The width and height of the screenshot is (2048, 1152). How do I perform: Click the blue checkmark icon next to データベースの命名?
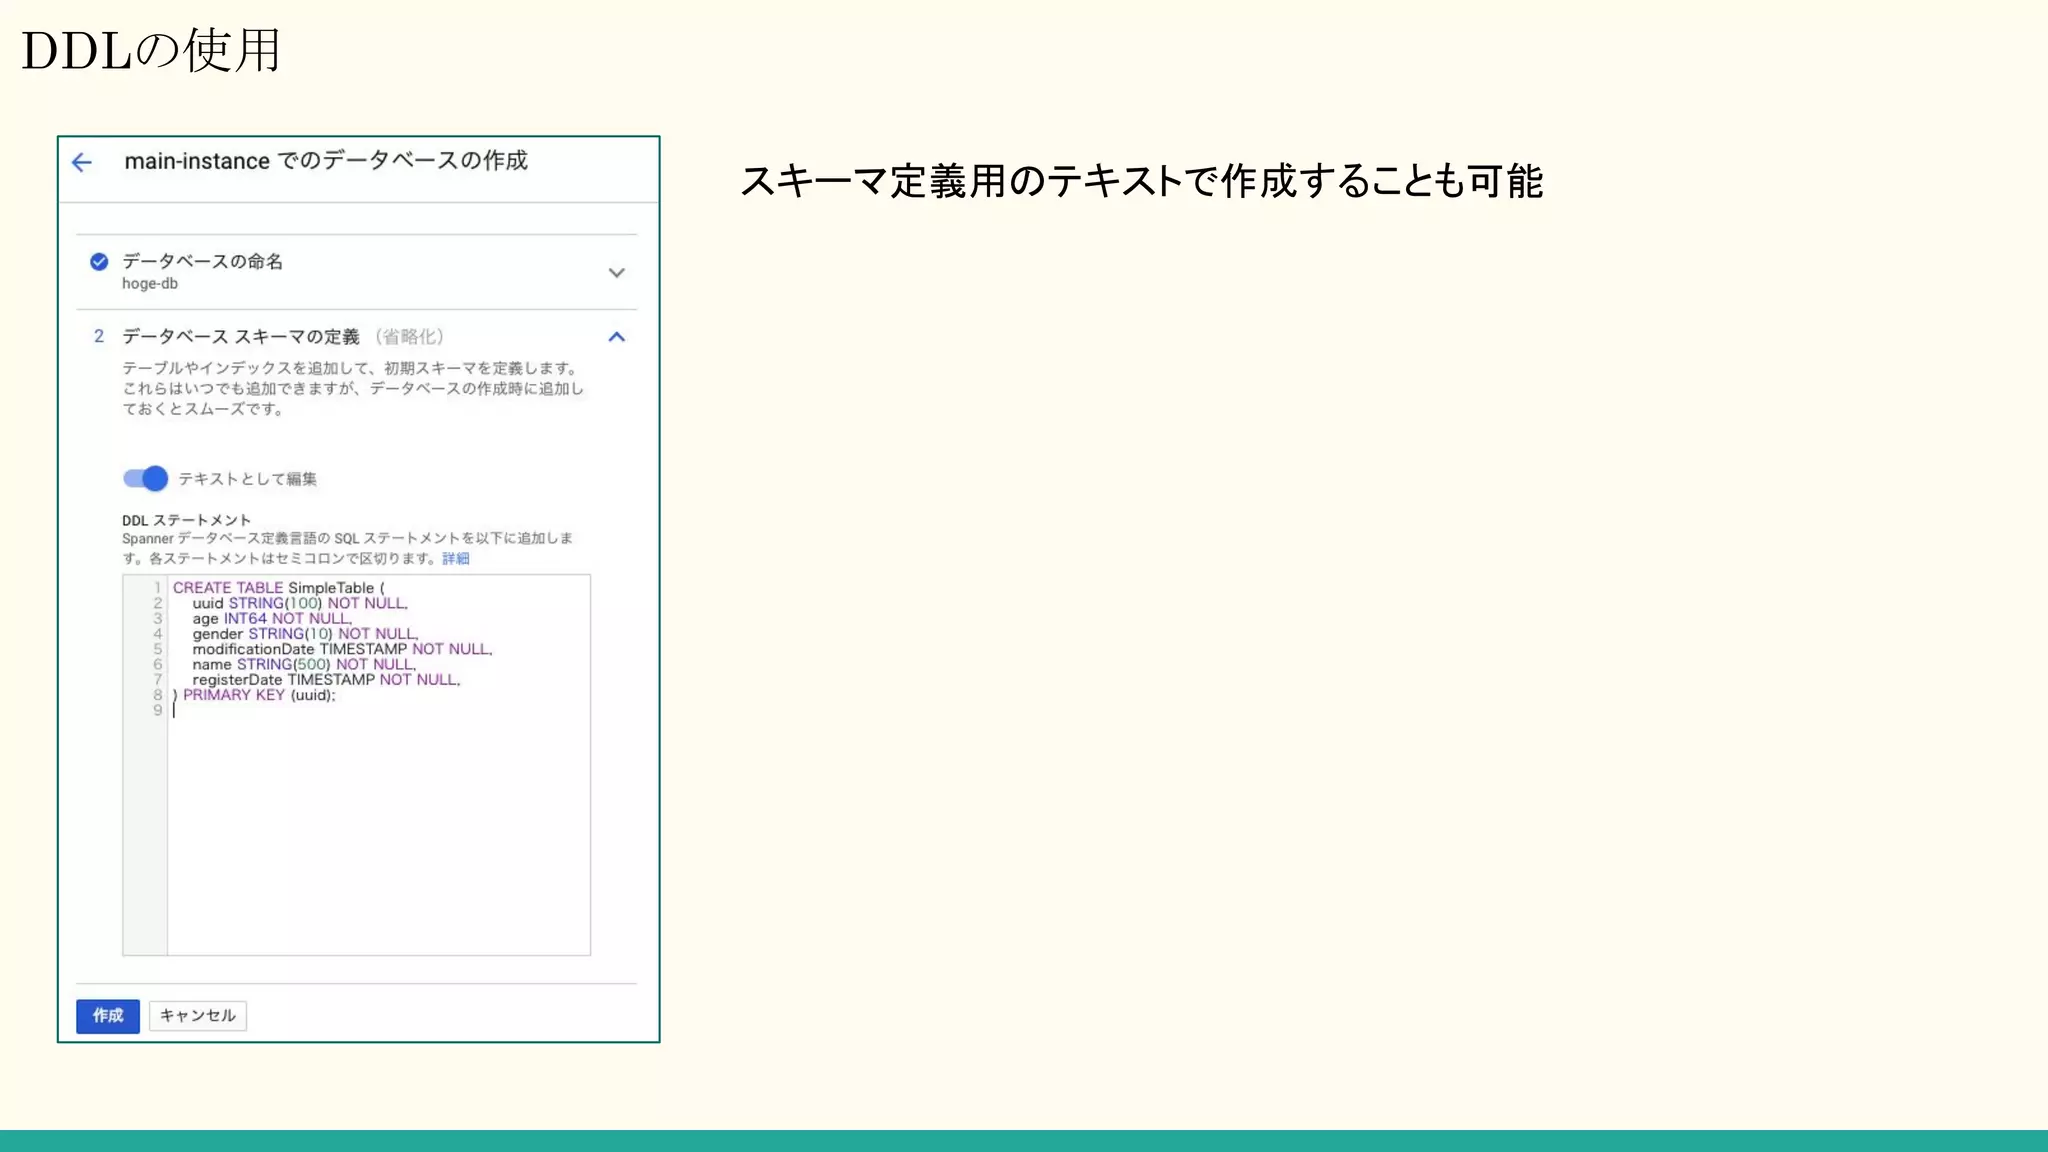(99, 262)
